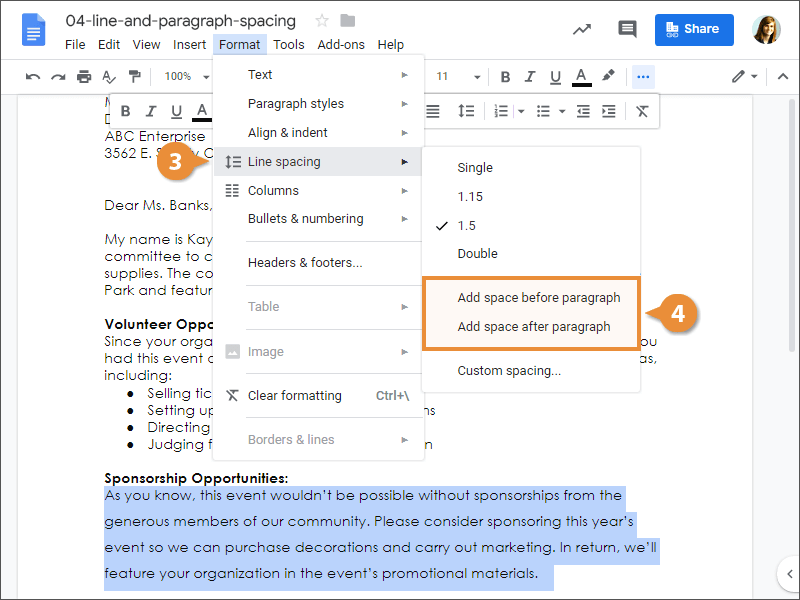Select the Paint format roller icon
Viewport: 800px width, 600px height.
point(135,77)
